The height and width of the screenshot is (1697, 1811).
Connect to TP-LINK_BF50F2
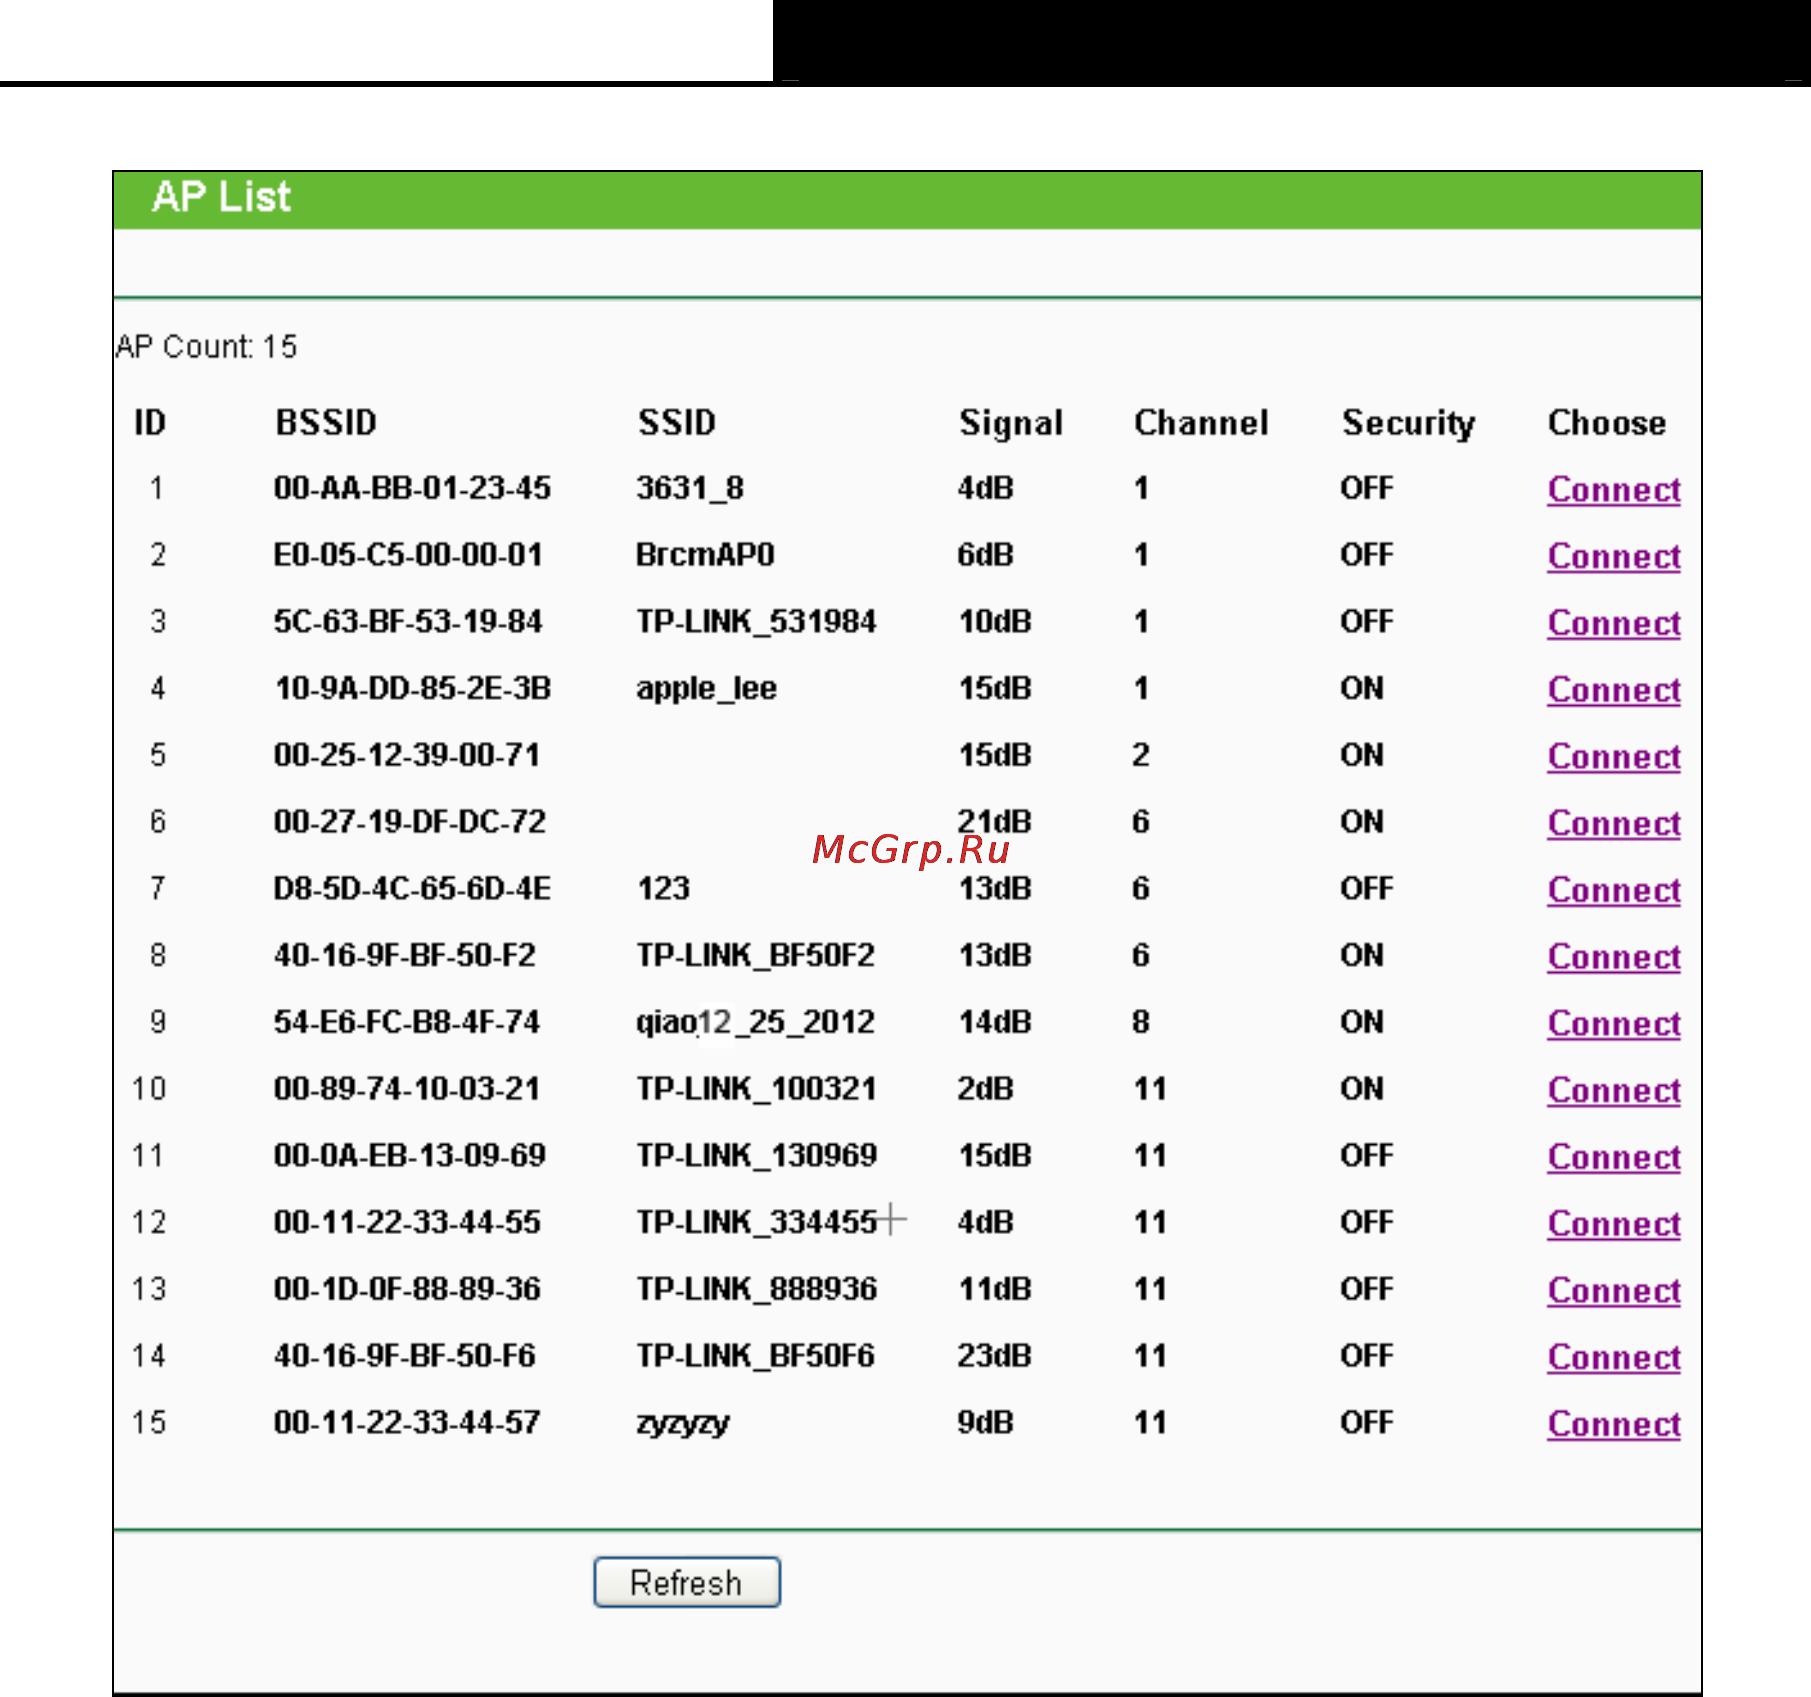click(x=1614, y=957)
